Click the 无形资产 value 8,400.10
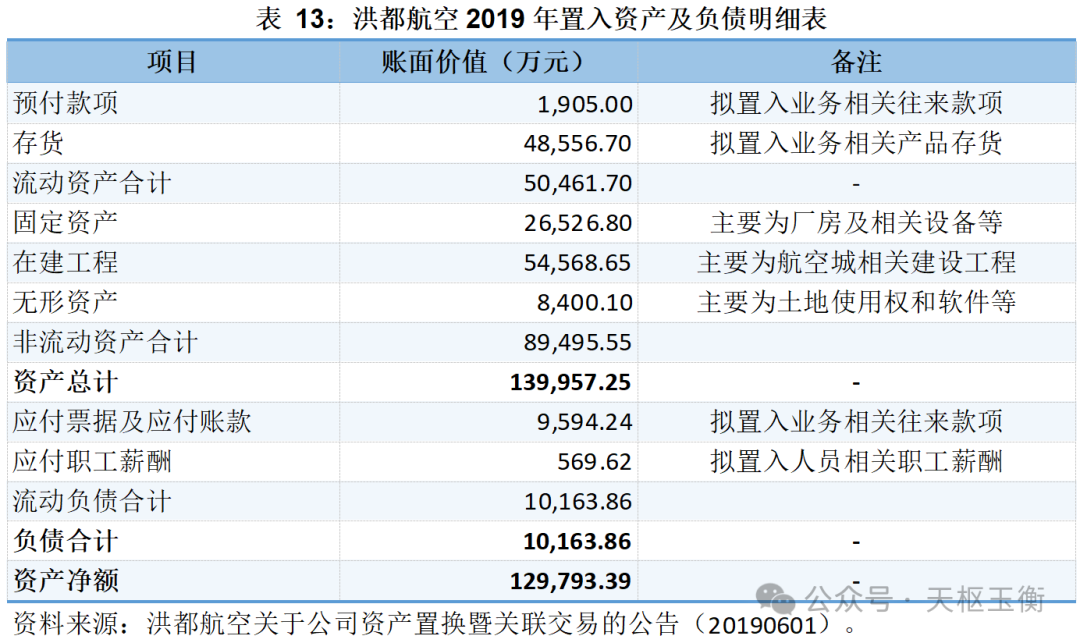Image resolution: width=1080 pixels, height=643 pixels. pyautogui.click(x=584, y=302)
